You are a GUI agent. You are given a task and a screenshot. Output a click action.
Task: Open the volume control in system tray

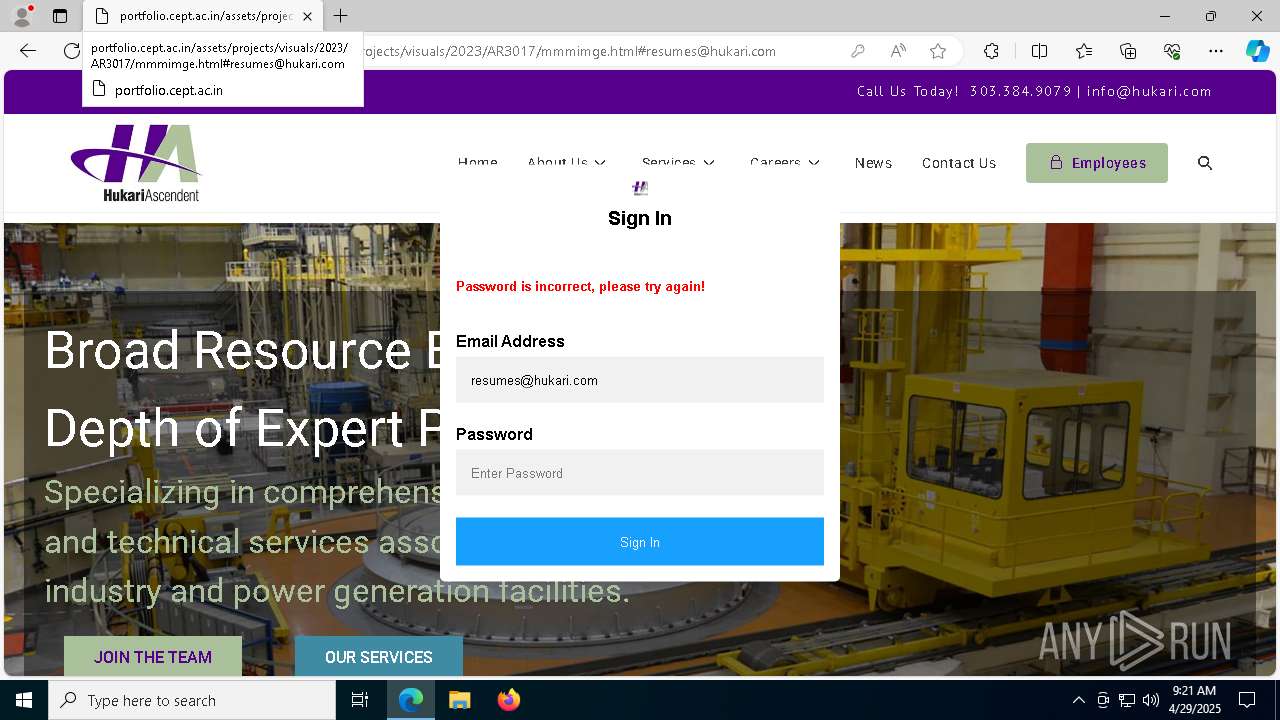click(x=1151, y=700)
